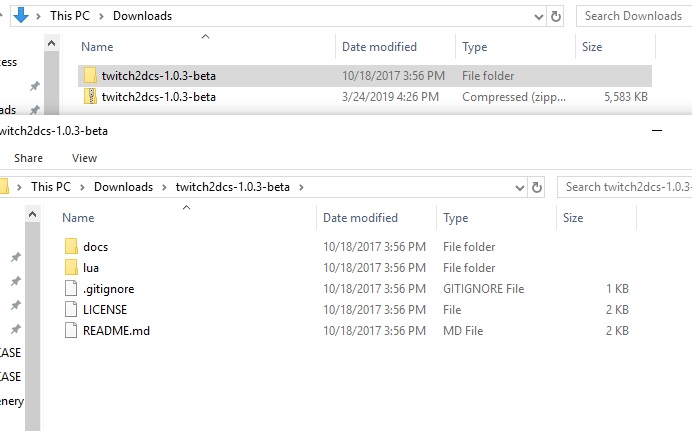Sort by Size in Downloads window
The width and height of the screenshot is (692, 431).
[x=592, y=47]
